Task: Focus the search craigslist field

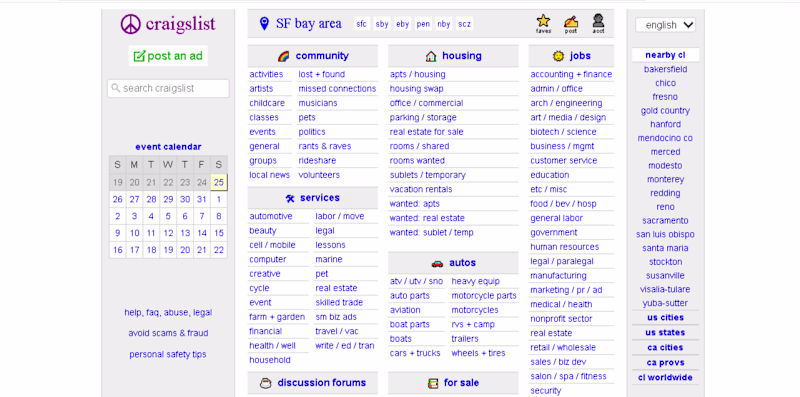Action: tap(168, 88)
